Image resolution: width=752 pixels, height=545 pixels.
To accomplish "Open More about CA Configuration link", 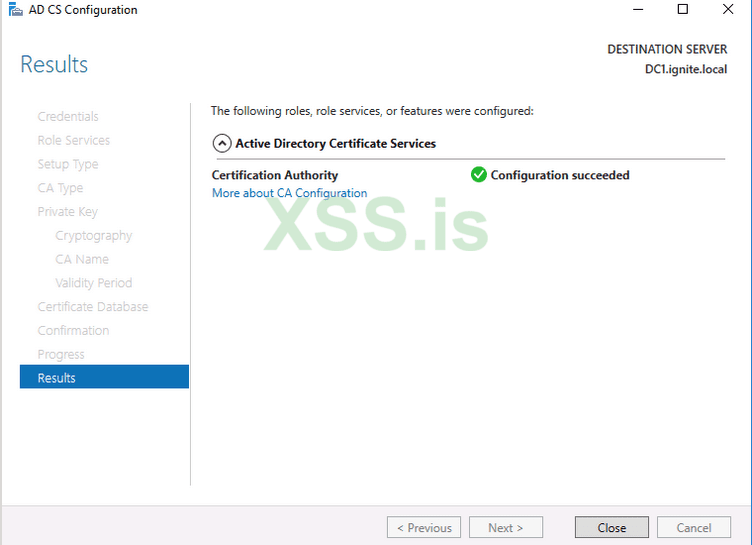I will pyautogui.click(x=290, y=193).
